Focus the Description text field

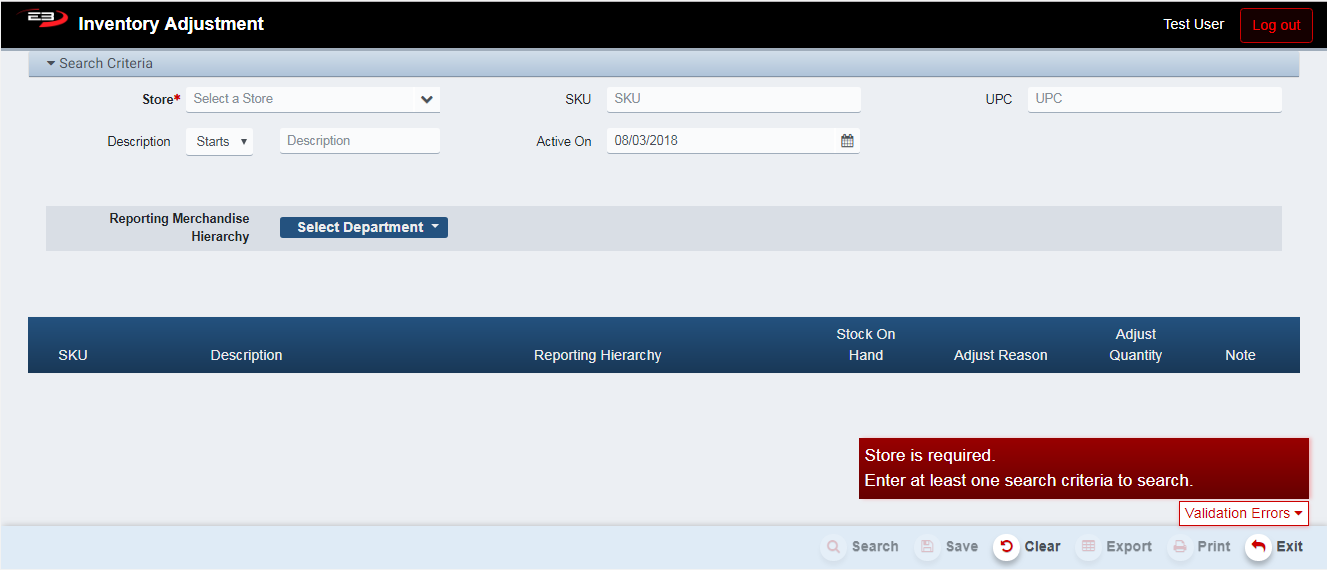359,141
